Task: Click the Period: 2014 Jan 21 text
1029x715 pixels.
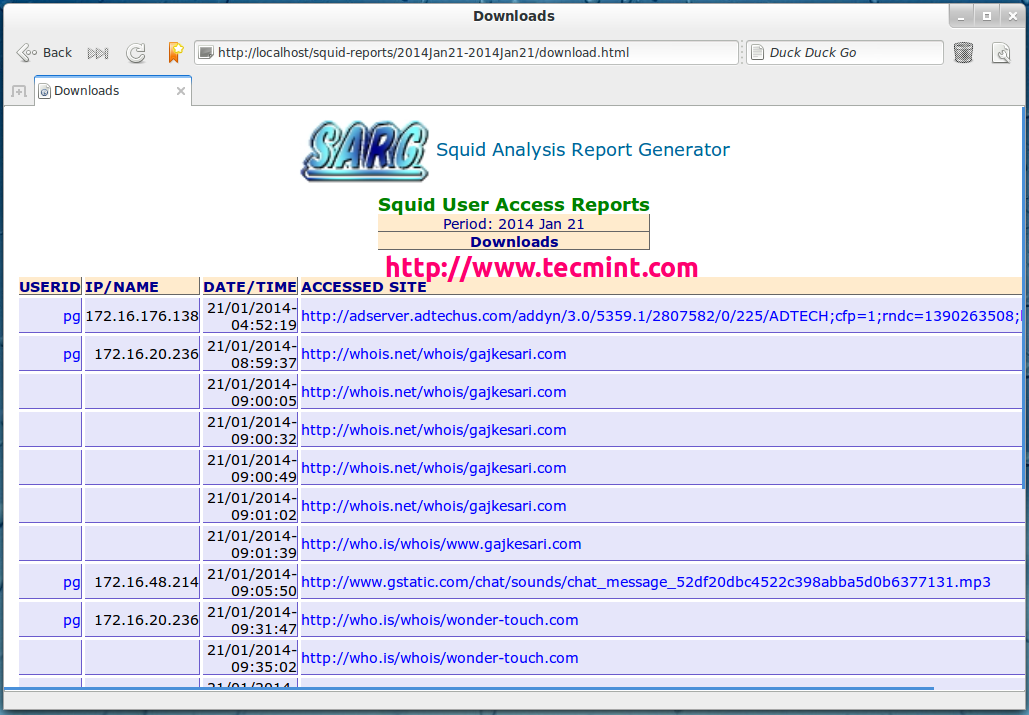Action: click(x=513, y=224)
